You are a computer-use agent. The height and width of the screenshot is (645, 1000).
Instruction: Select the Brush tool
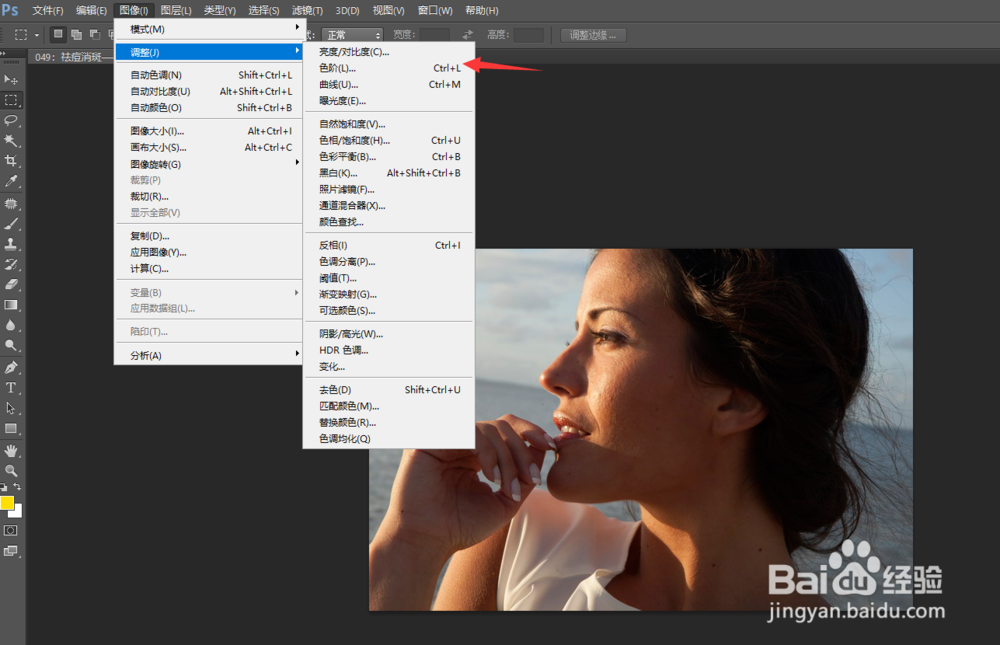[11, 224]
